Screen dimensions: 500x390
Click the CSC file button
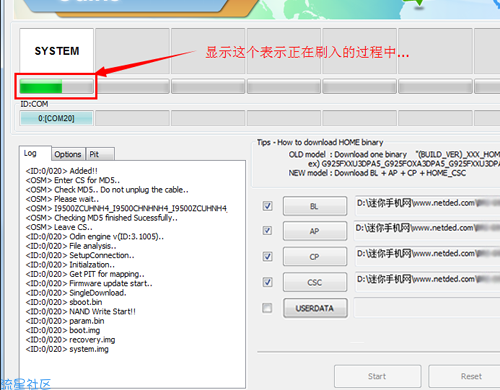[315, 282]
